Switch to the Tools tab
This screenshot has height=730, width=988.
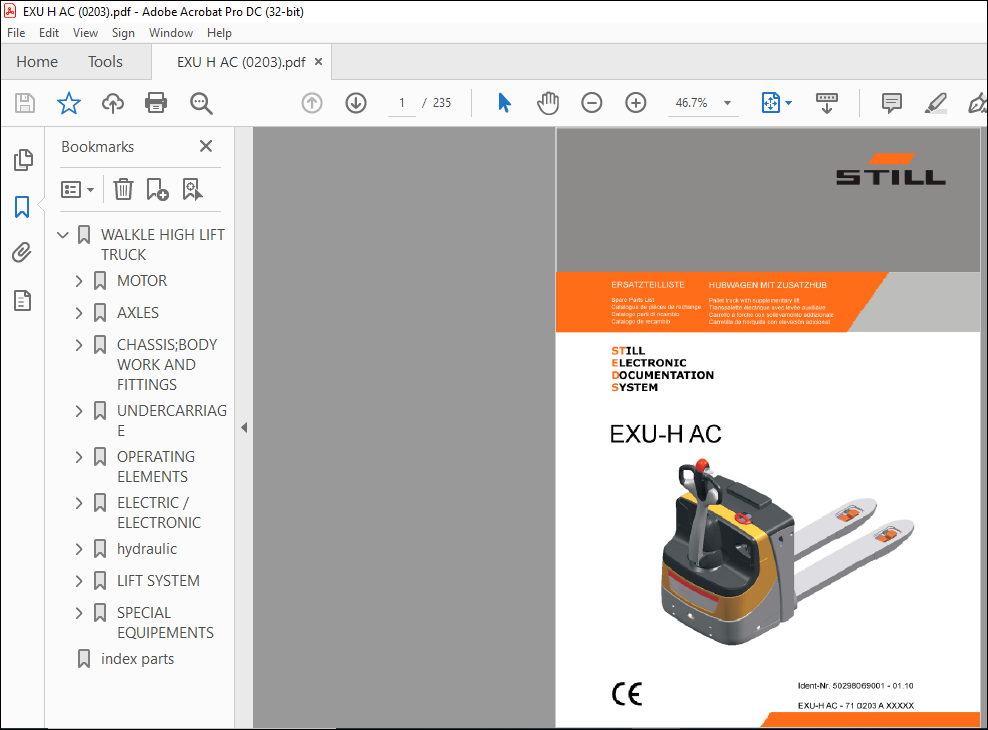pos(105,62)
